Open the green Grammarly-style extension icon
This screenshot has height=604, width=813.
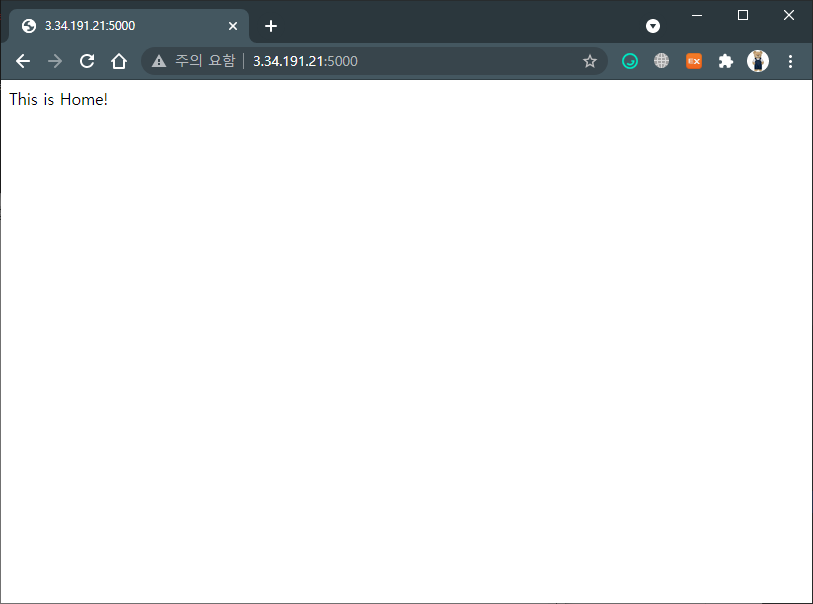[630, 61]
